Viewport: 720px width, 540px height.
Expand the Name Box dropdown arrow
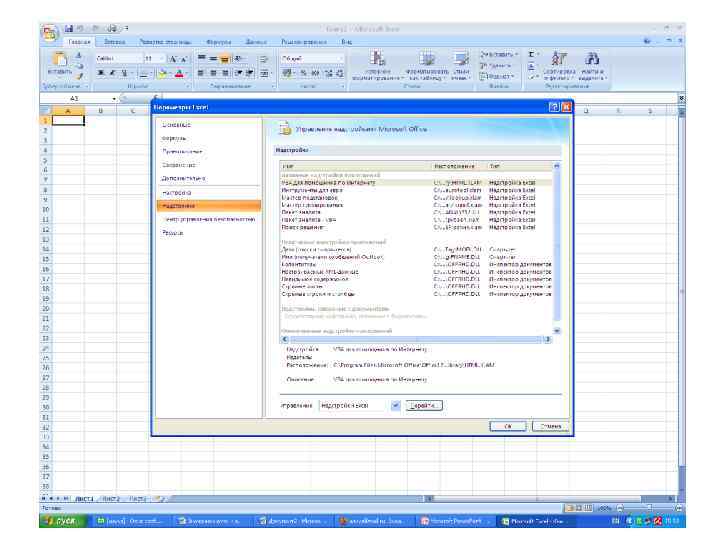coord(114,99)
